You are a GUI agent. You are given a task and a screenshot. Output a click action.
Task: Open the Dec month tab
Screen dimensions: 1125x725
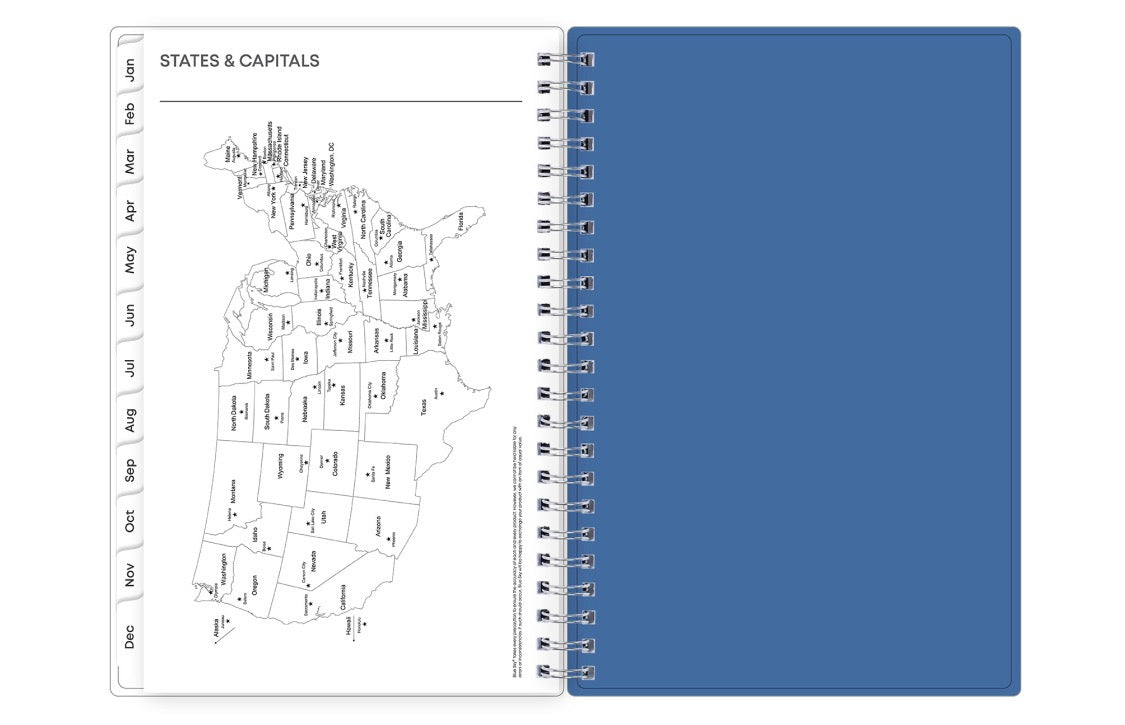130,636
